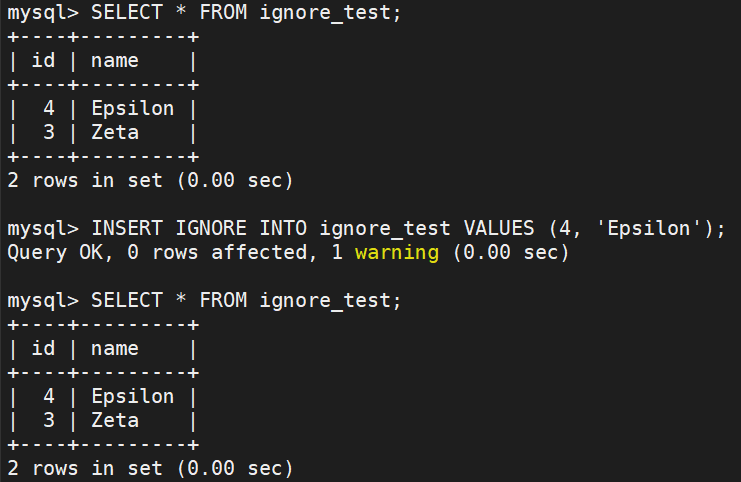Select the Epsilon cell in the last result table
The height and width of the screenshot is (482, 741).
click(x=132, y=397)
